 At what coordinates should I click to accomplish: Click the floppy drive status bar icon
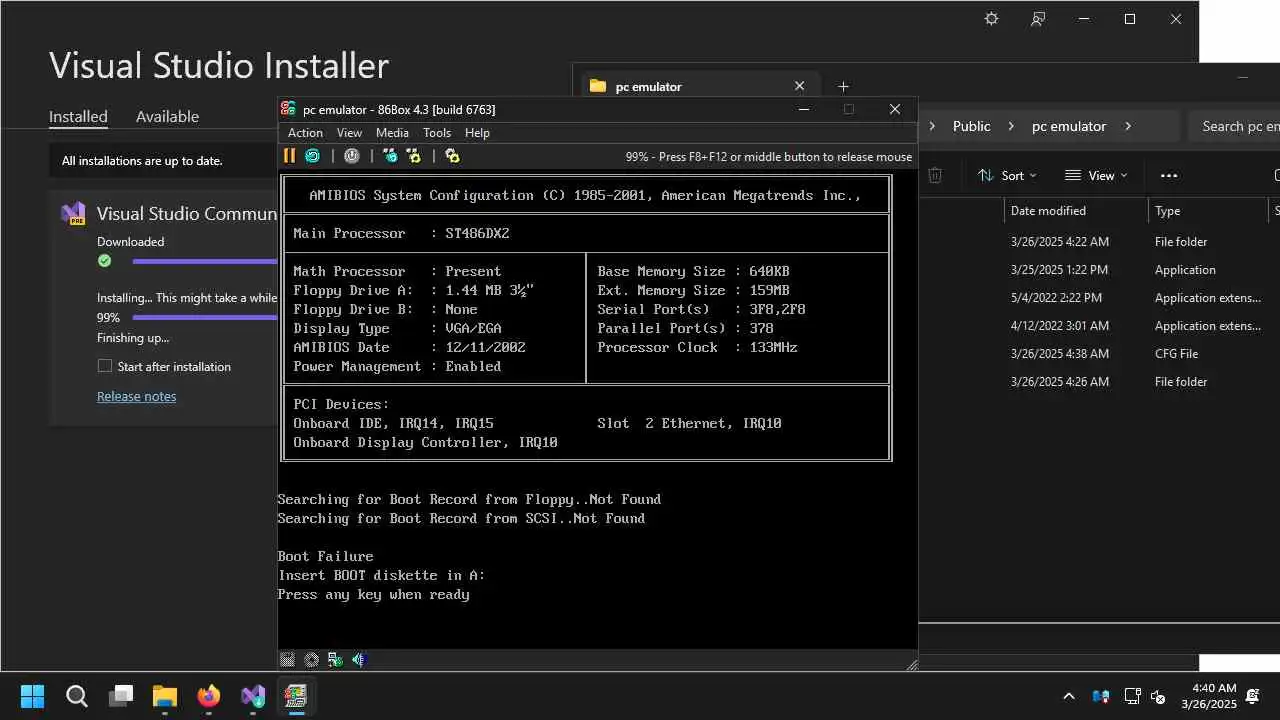[288, 660]
